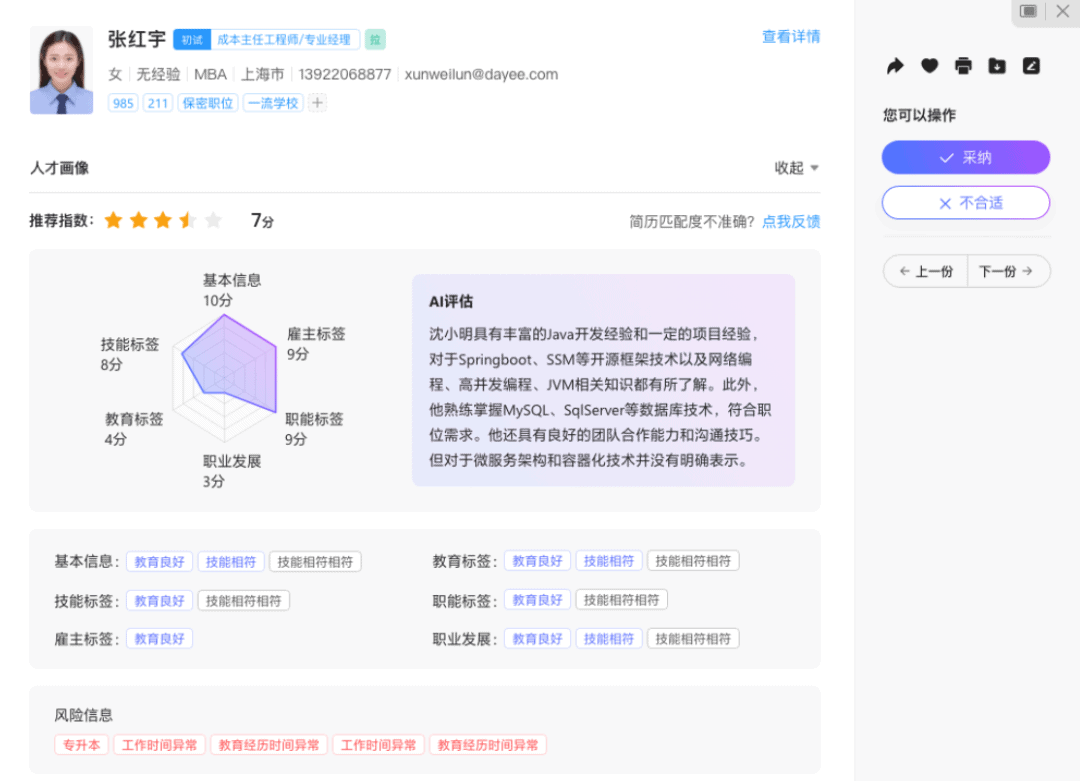1080x781 pixels.
Task: Click the 查看详情 link
Action: (x=790, y=37)
